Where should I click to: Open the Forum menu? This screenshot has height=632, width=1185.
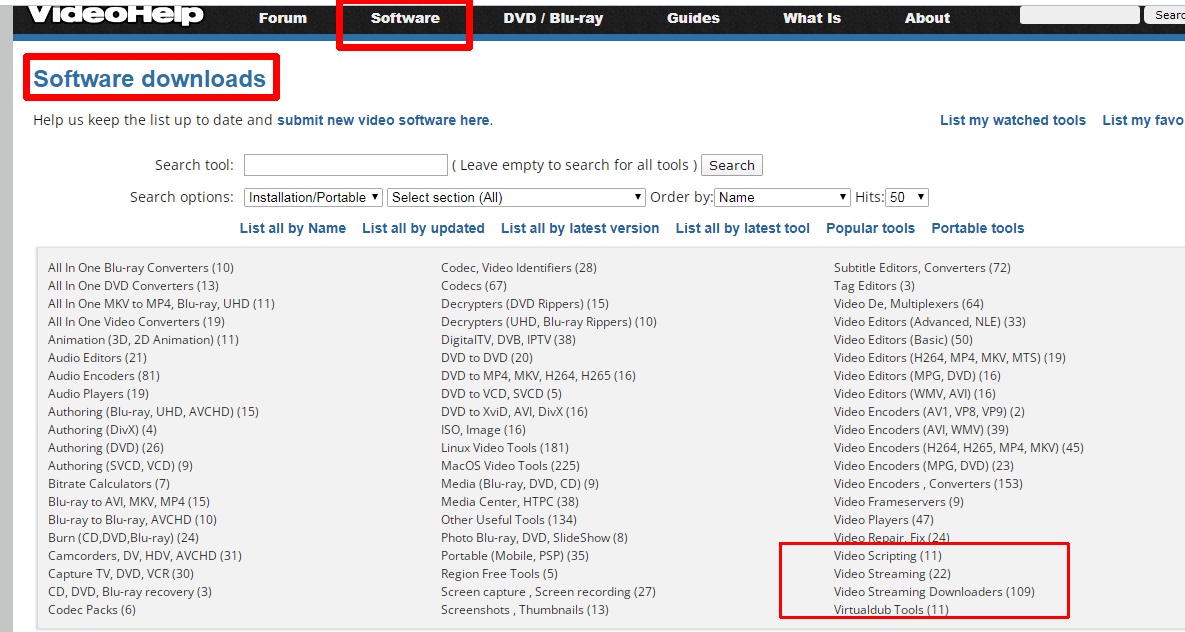click(x=283, y=18)
